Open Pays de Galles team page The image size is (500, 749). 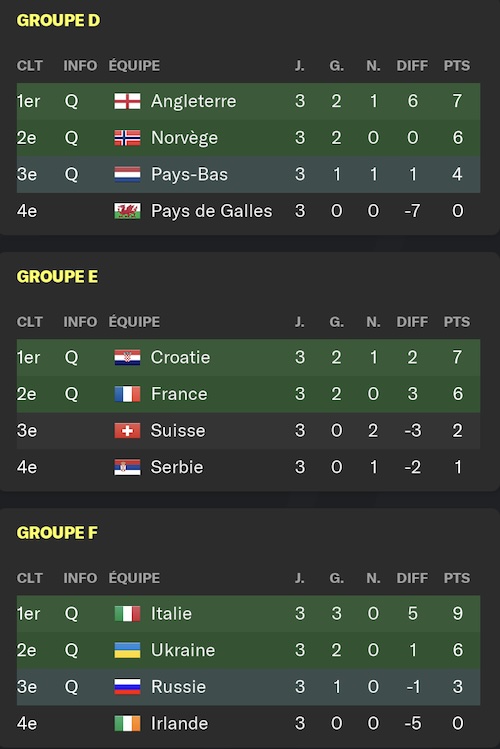[212, 211]
